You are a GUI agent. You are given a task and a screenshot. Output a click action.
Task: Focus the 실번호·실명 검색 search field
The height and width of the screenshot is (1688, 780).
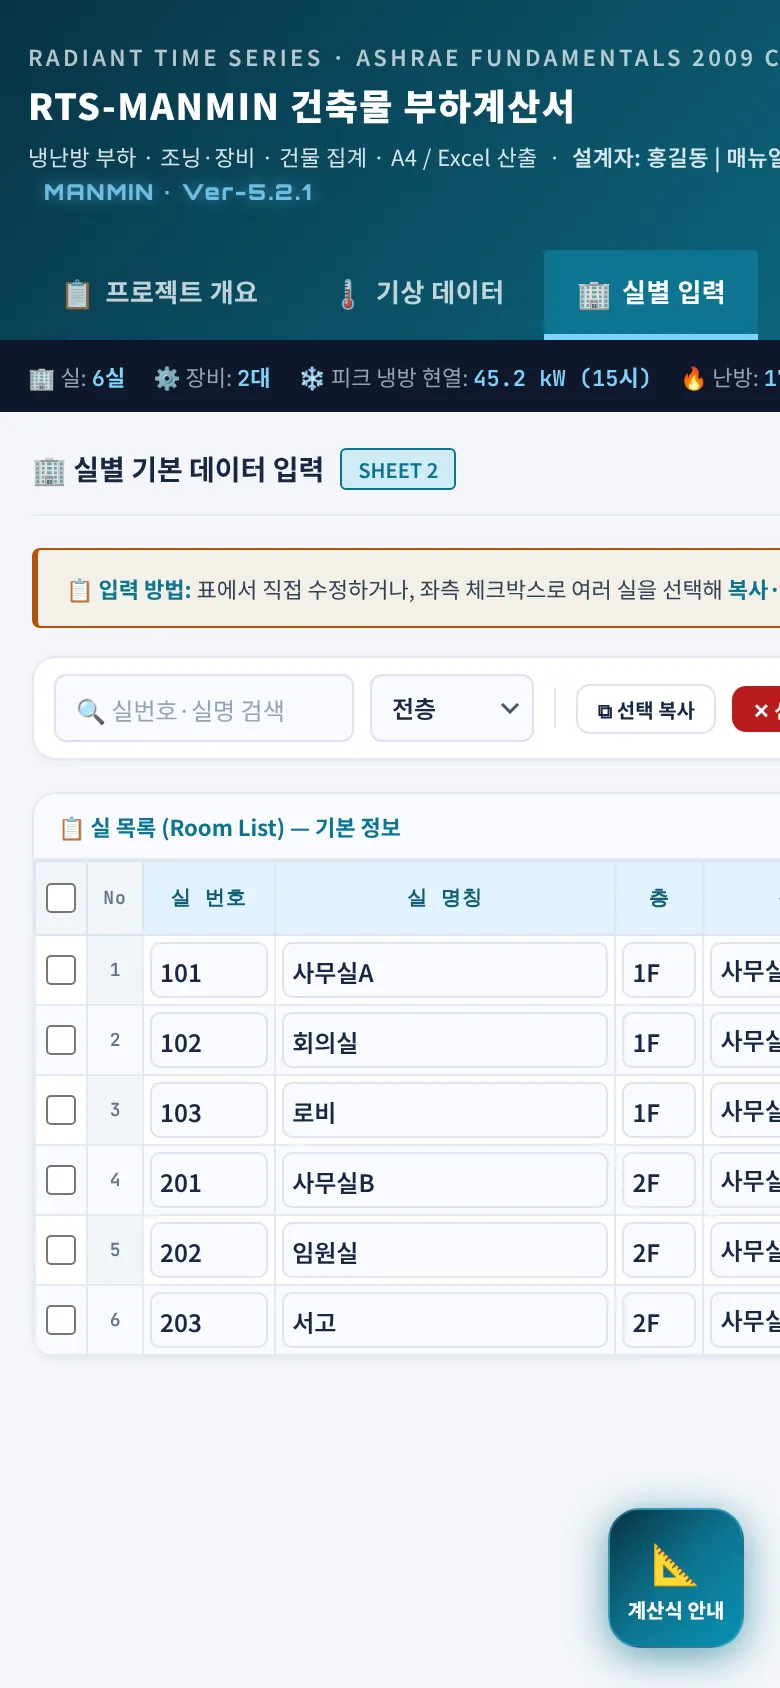click(204, 708)
